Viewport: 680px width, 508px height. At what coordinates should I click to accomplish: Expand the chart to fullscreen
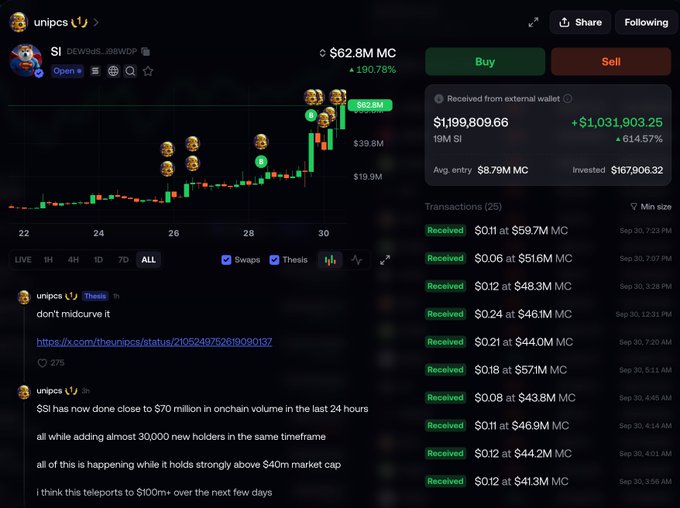tap(385, 260)
